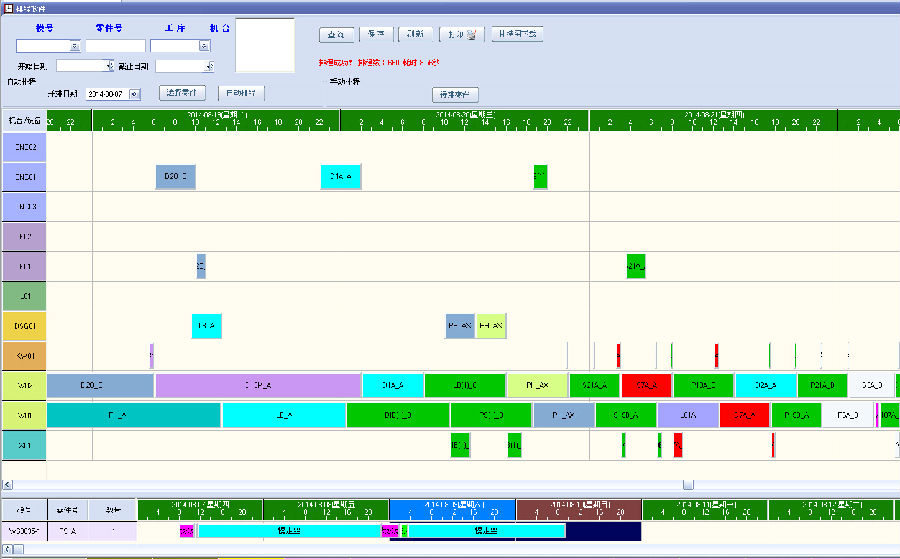Click the Gantt horizontal scrollbar thumb
This screenshot has height=559, width=900.
688,485
